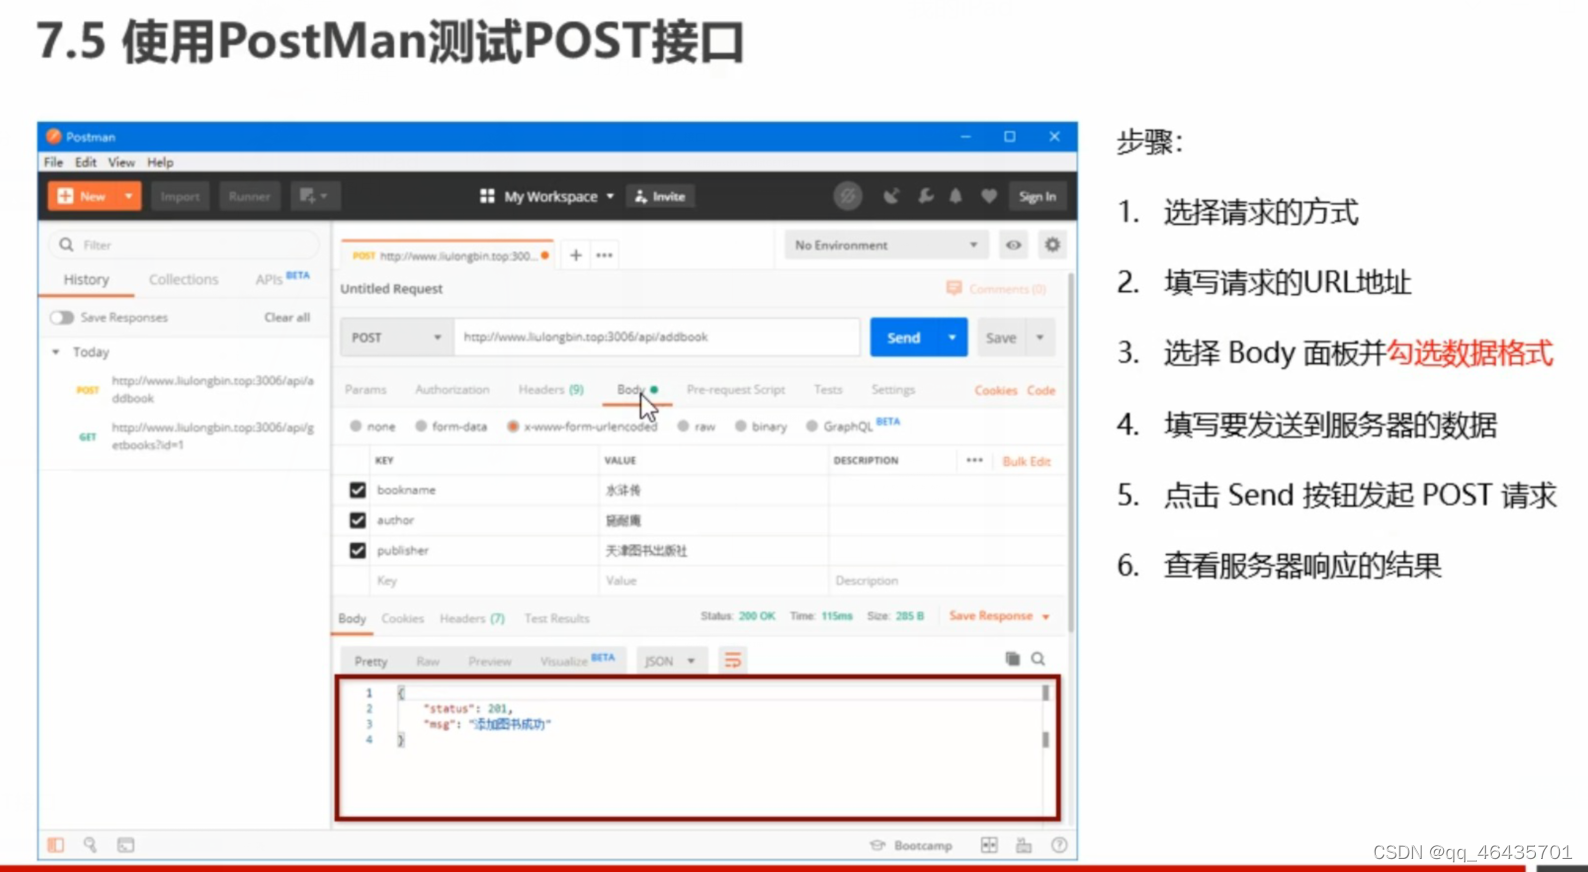Open the No Environment dropdown
Viewport: 1588px width, 872px height.
886,245
